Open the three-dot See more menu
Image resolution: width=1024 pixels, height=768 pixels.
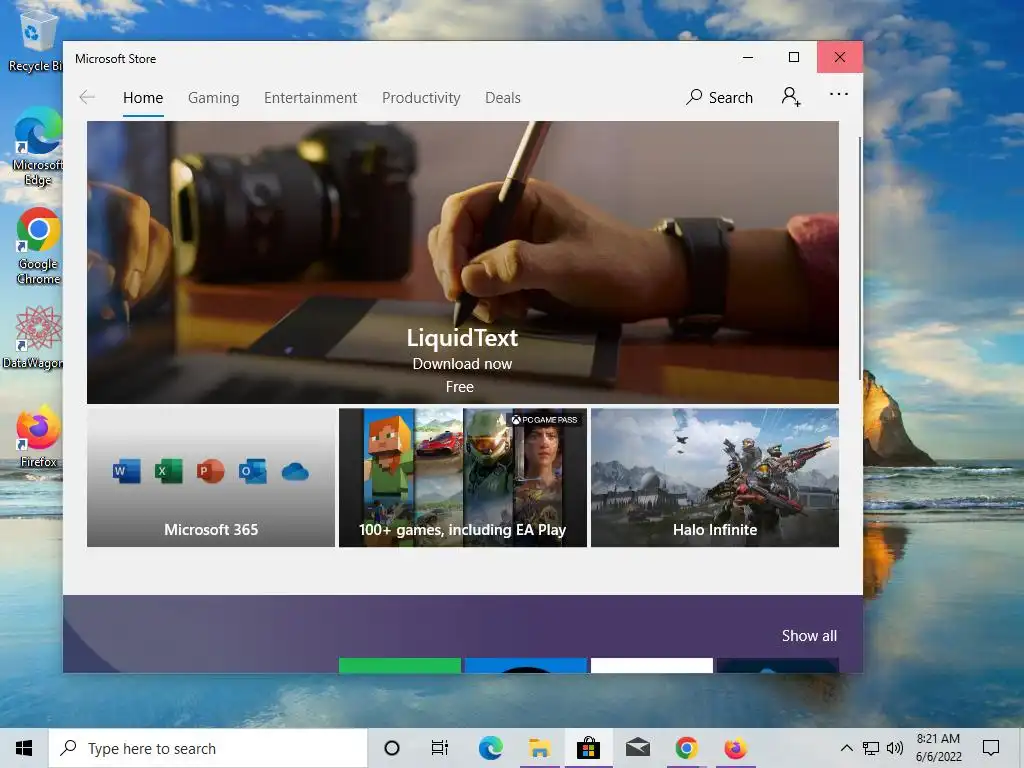click(x=839, y=94)
